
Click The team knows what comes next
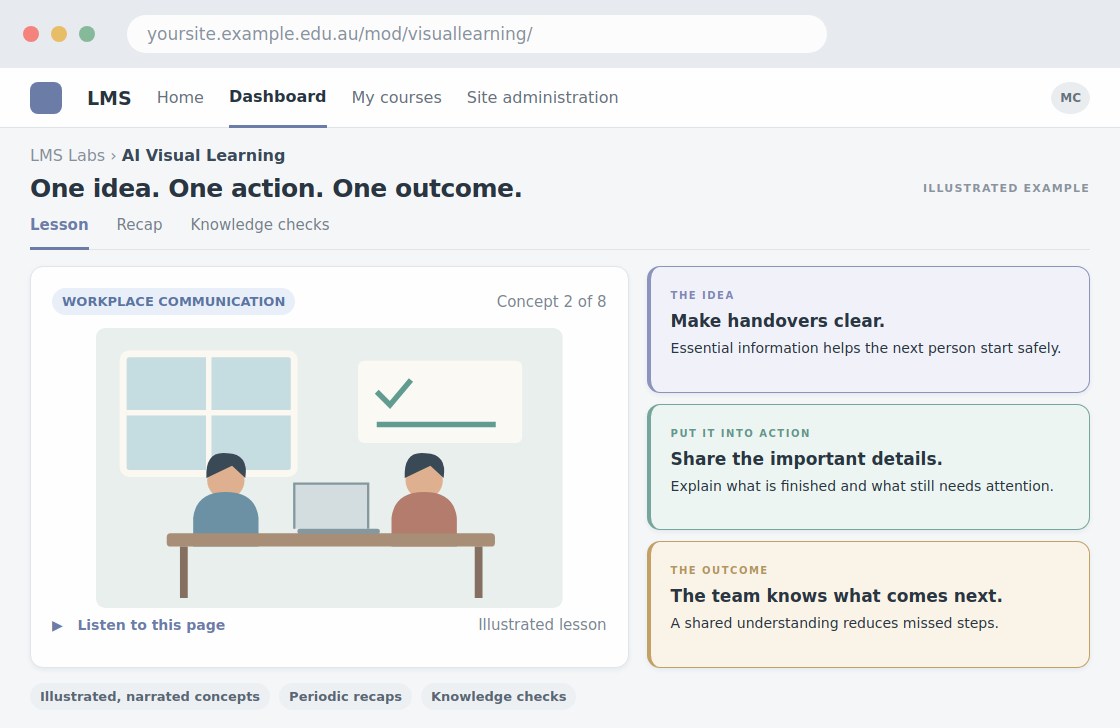point(836,596)
